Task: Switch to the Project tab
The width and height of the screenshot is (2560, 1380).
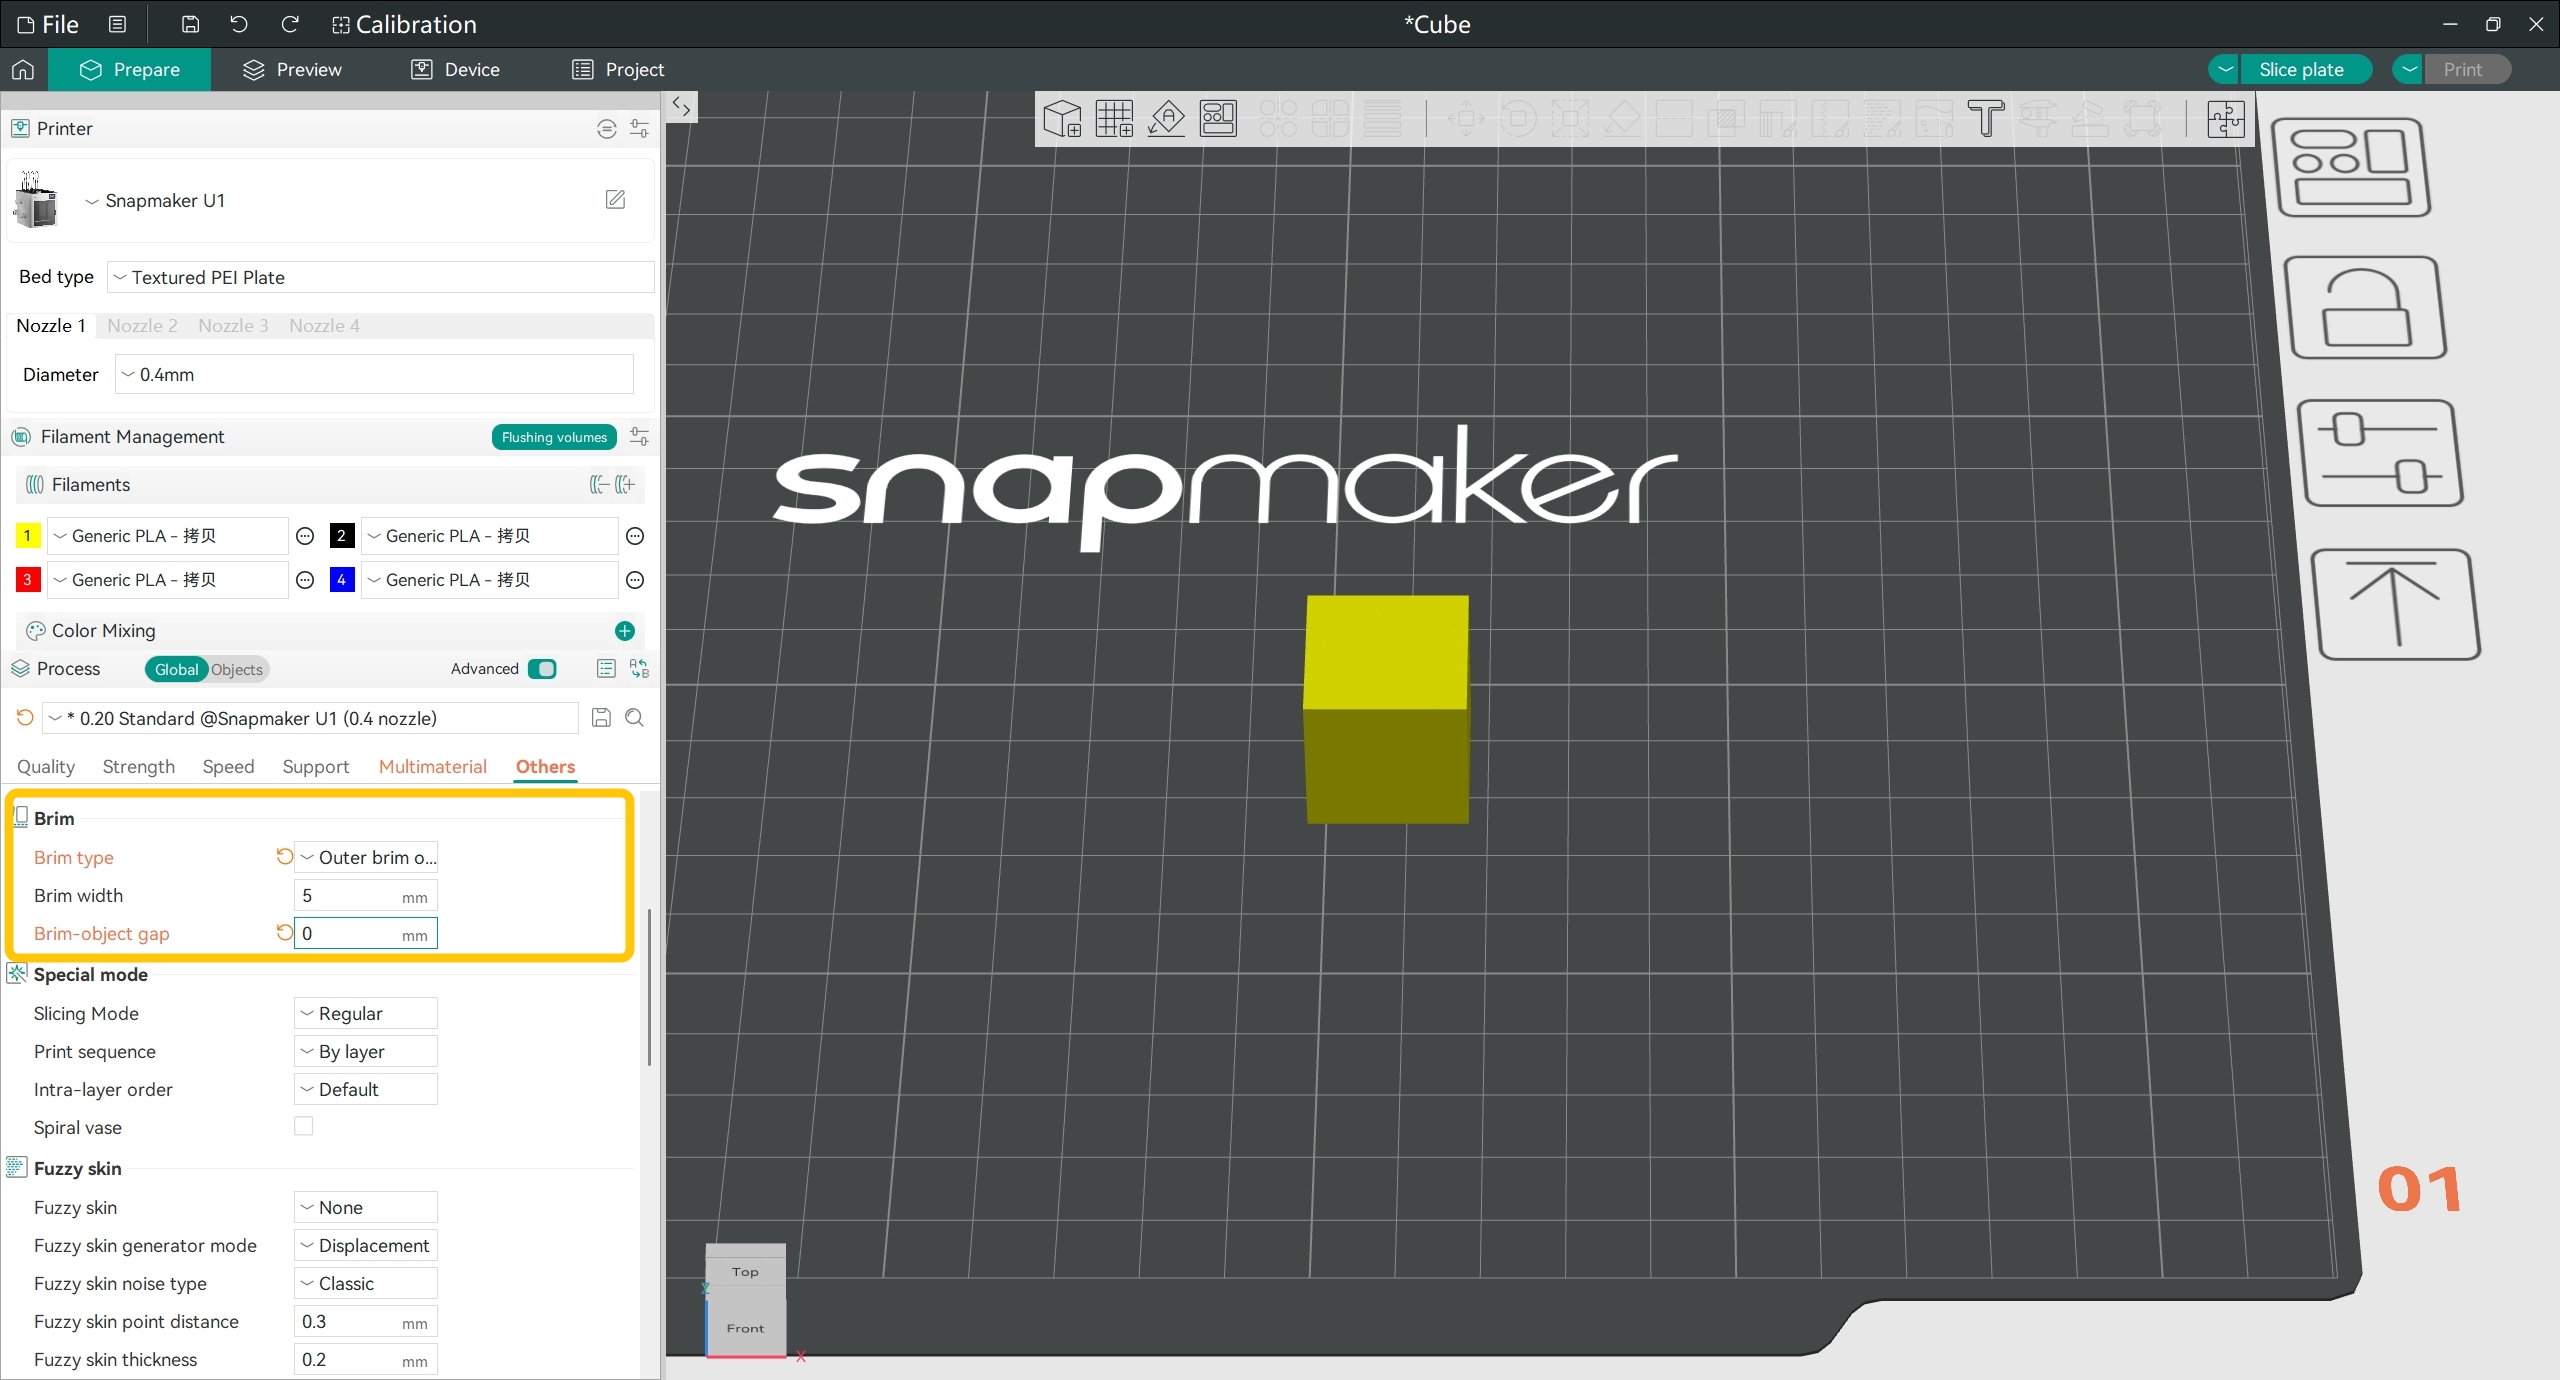Action: point(618,70)
